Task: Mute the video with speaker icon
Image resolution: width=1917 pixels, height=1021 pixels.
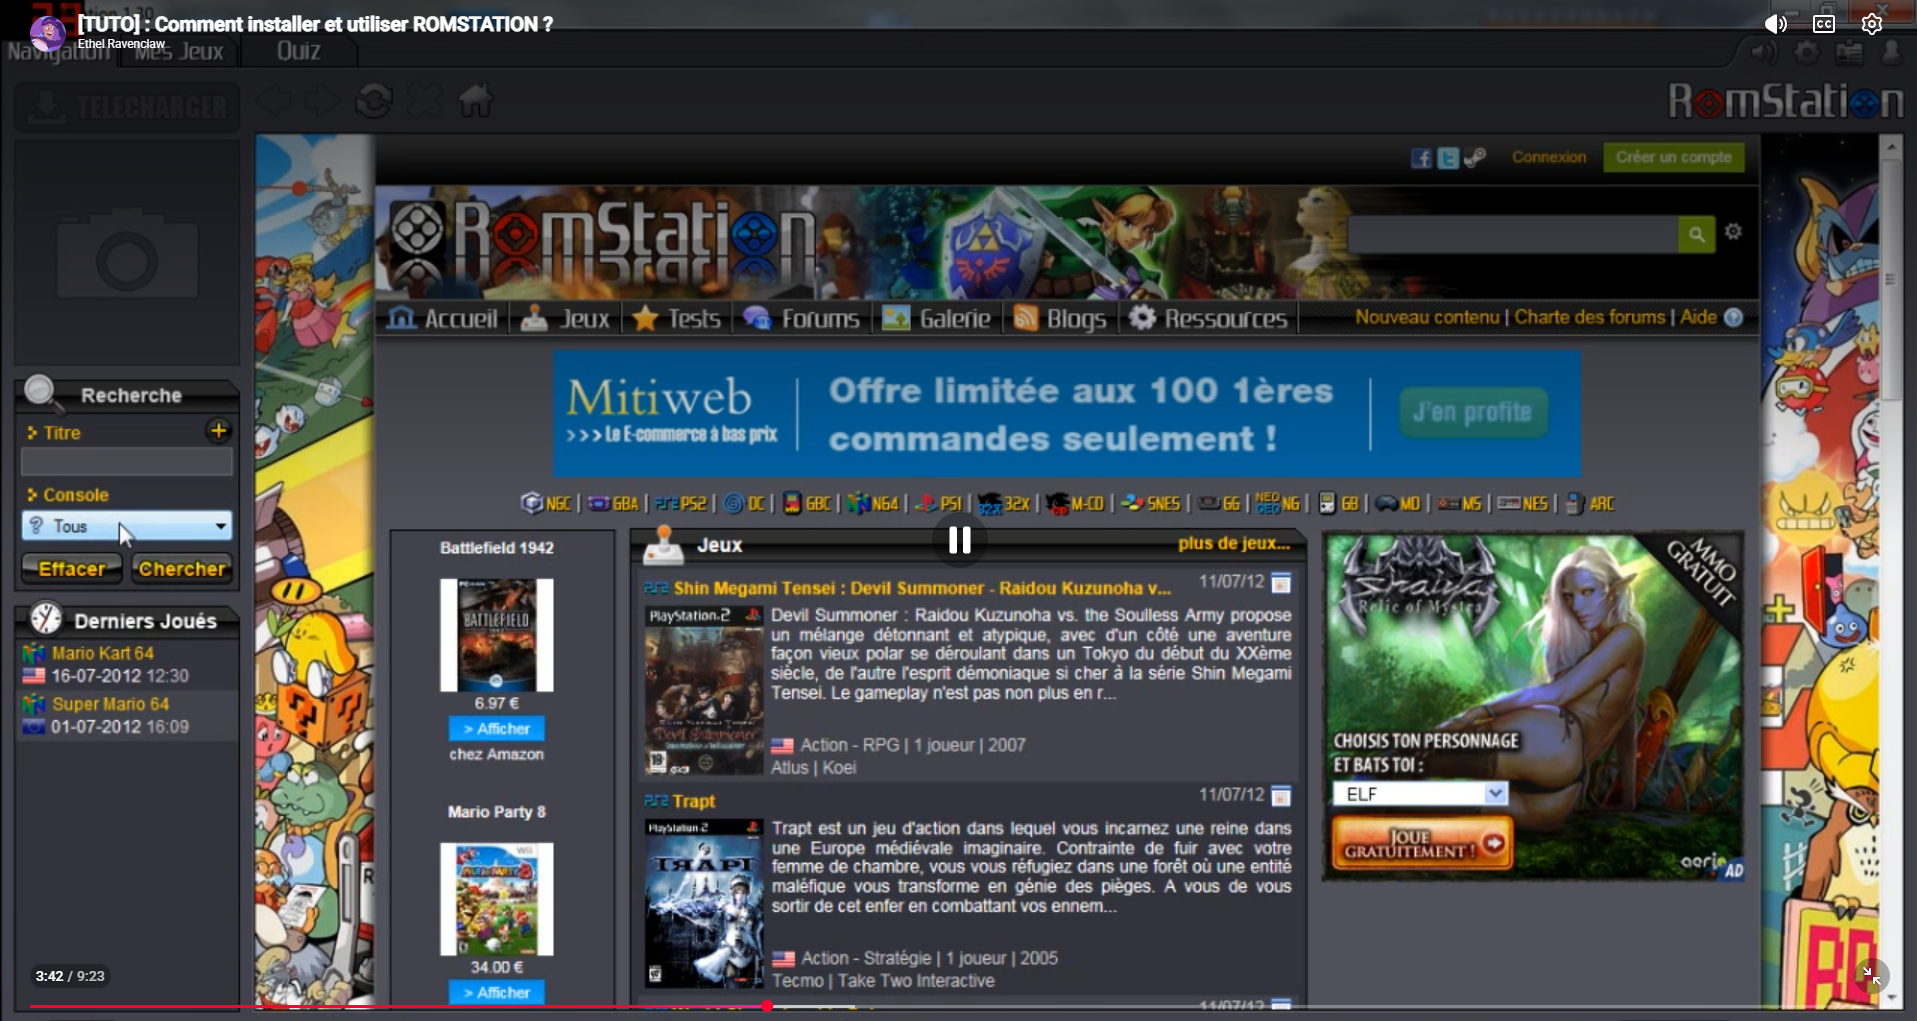Action: [x=1775, y=24]
